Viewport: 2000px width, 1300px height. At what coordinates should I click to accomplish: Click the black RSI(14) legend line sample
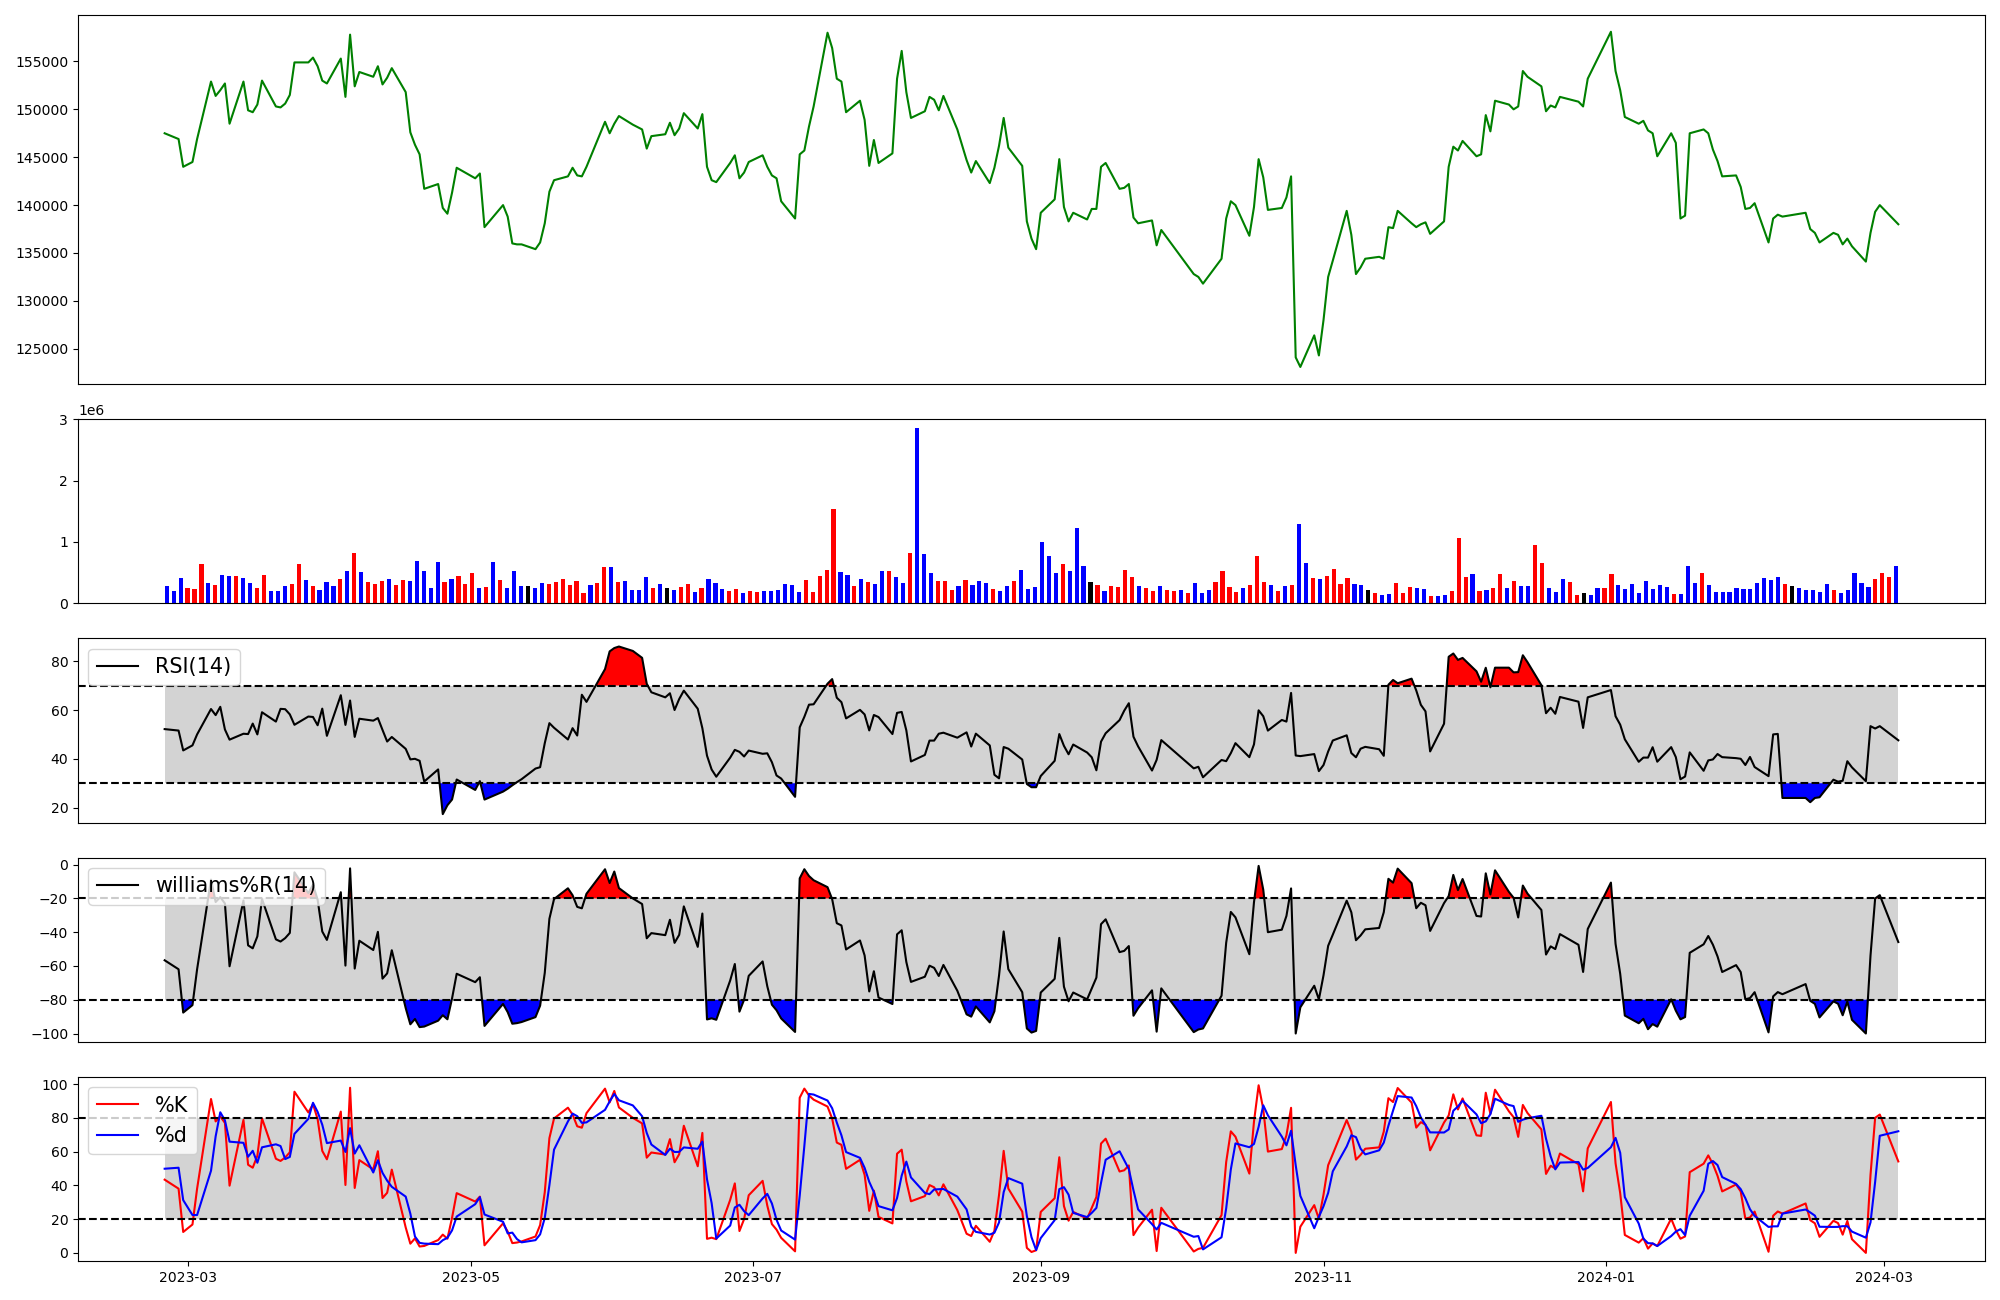[118, 667]
